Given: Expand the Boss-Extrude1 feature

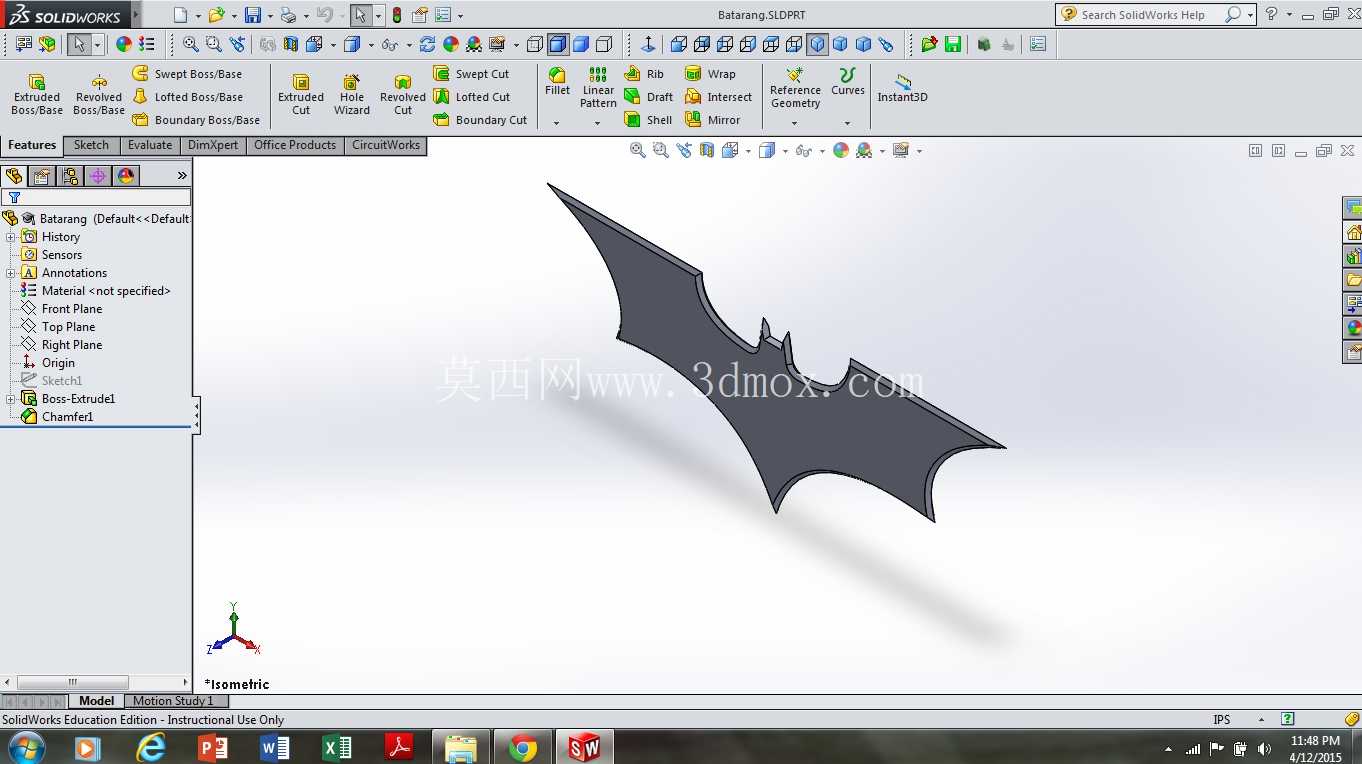Looking at the screenshot, I should [x=10, y=399].
